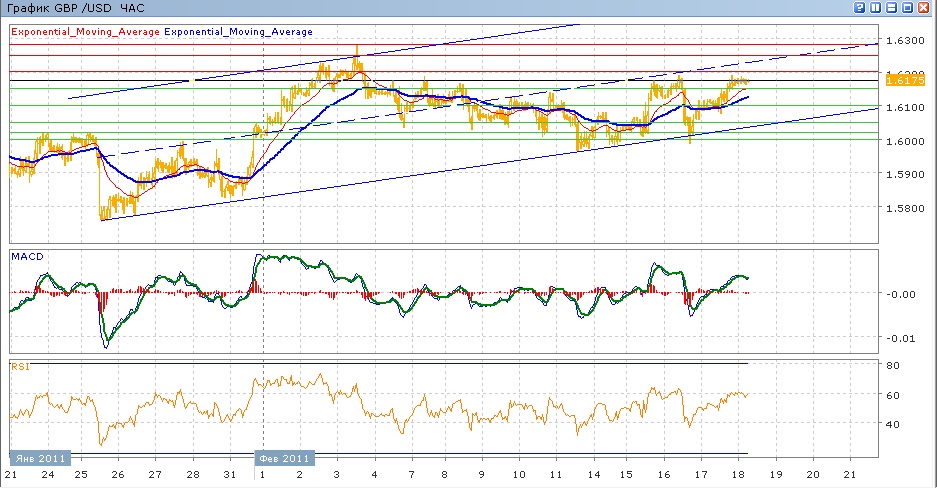Click the orange 1.6175 current price tag
The height and width of the screenshot is (488, 937).
tap(900, 80)
